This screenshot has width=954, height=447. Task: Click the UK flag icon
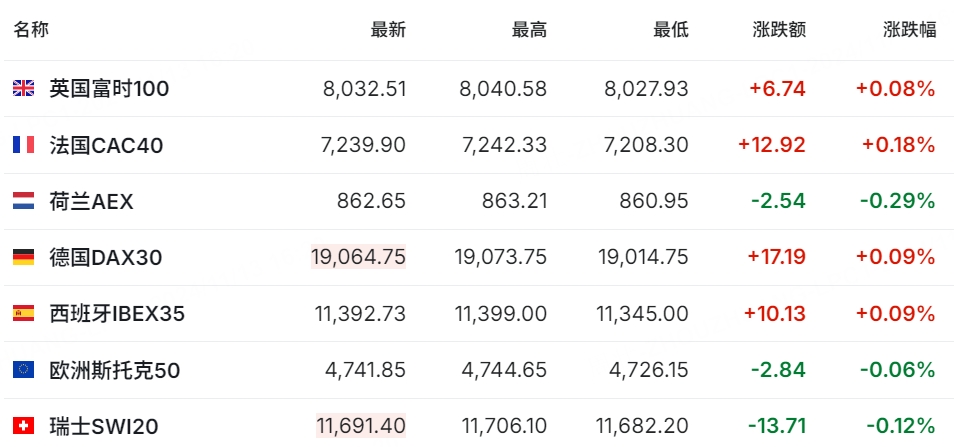[x=23, y=89]
